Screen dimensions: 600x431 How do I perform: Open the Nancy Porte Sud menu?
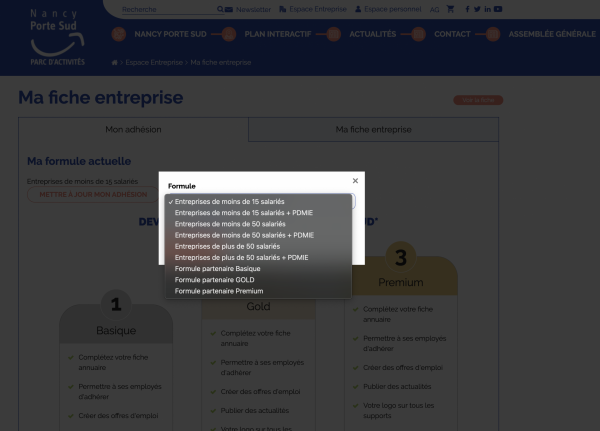pyautogui.click(x=170, y=34)
